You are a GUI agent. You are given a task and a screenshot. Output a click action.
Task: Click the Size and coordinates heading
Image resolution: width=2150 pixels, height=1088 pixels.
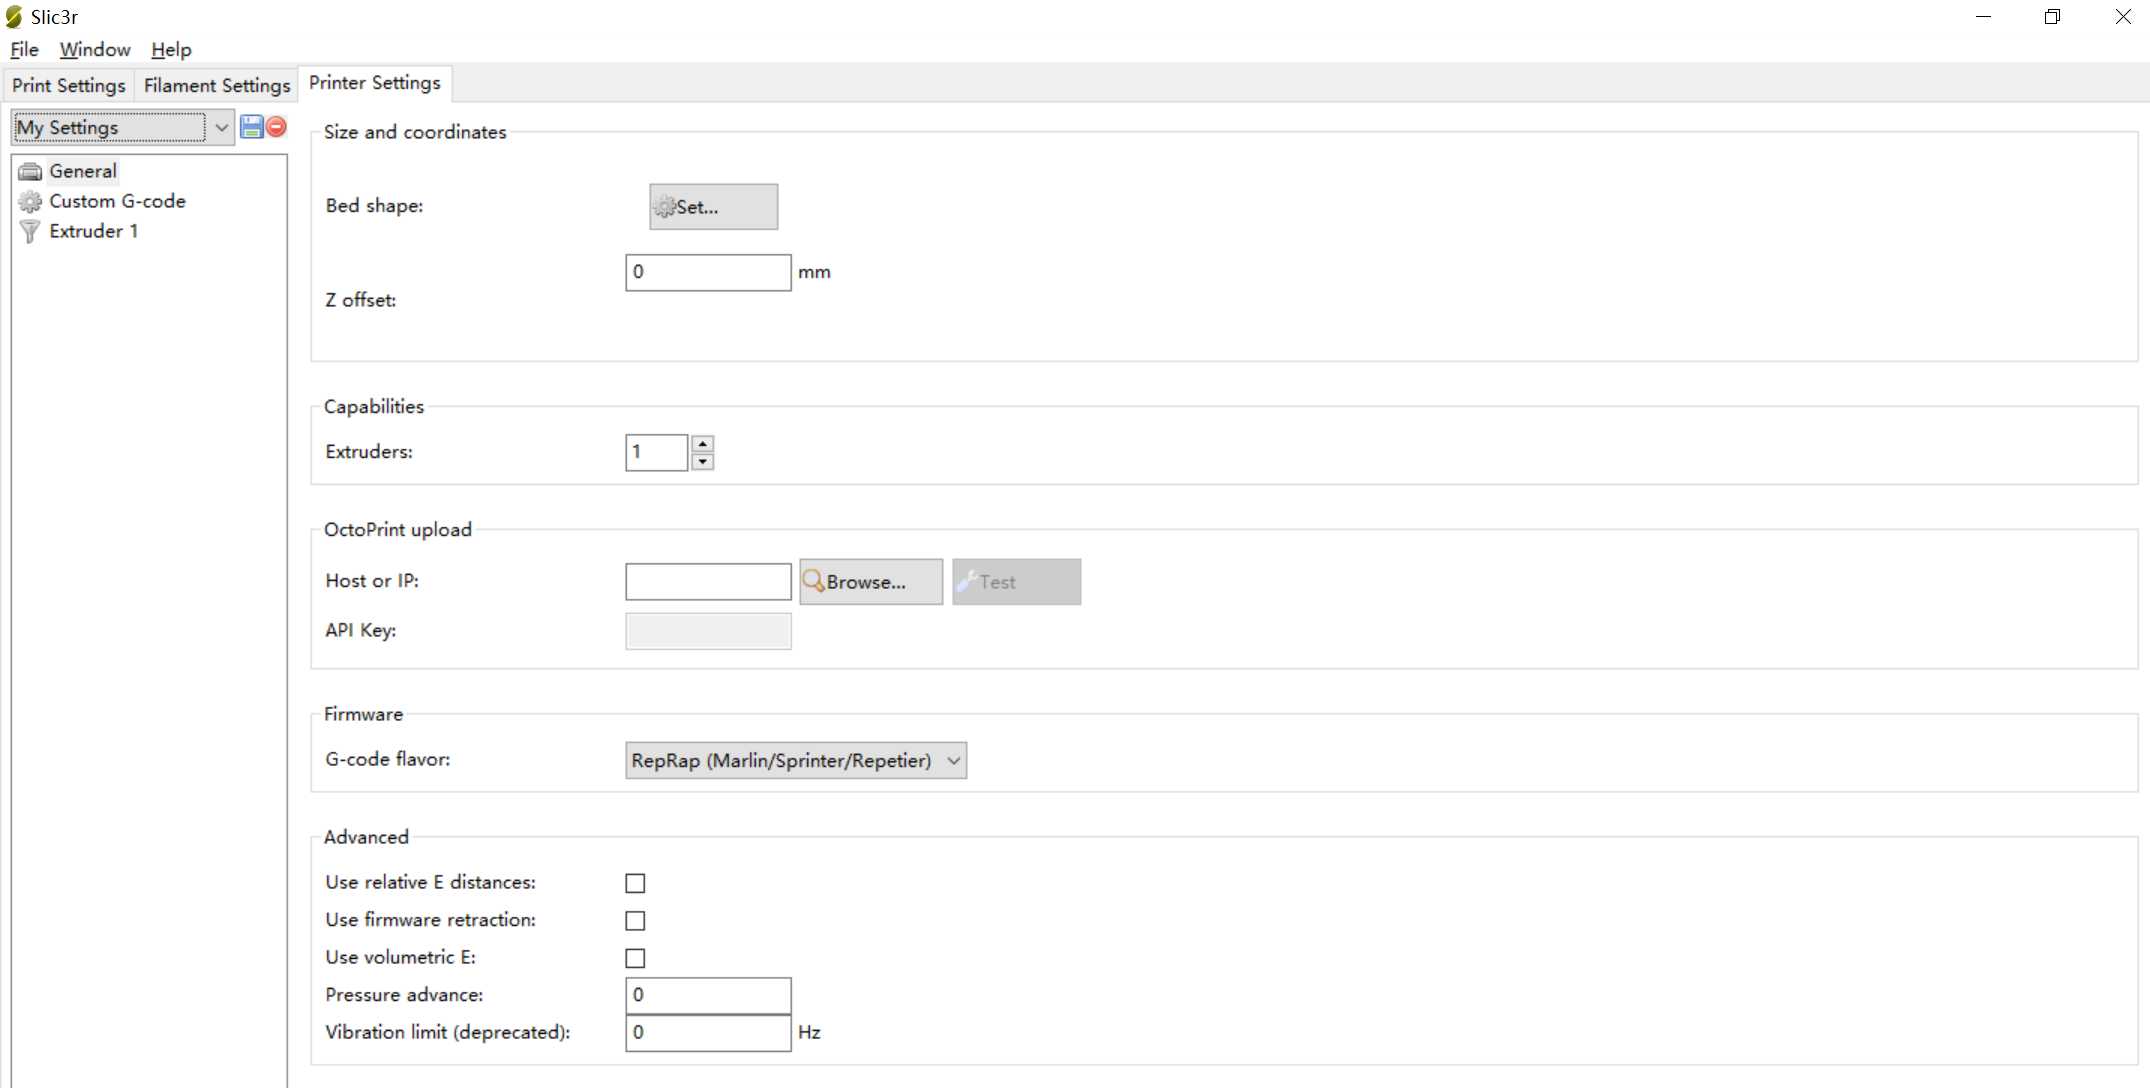click(415, 132)
